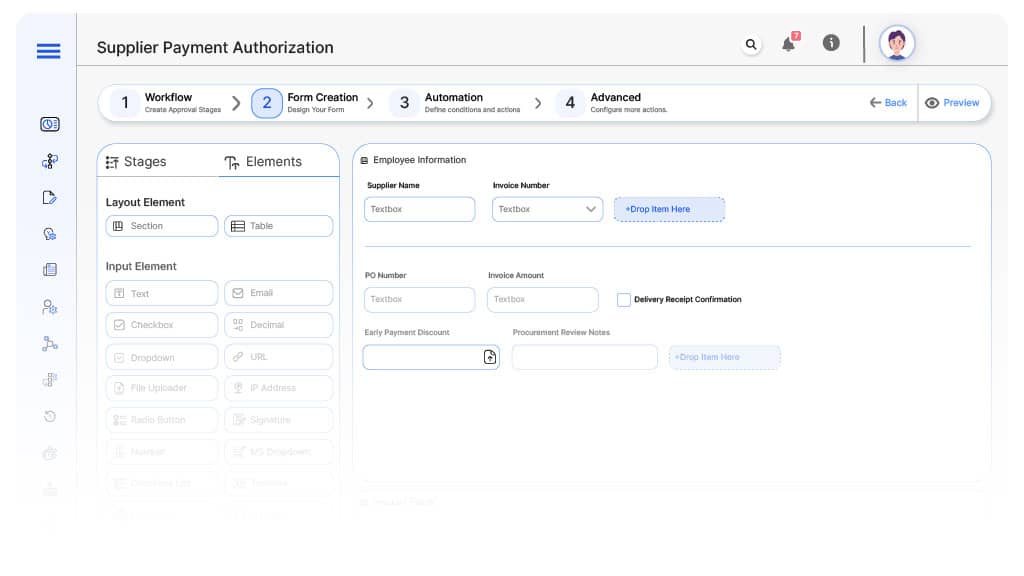The height and width of the screenshot is (576, 1024).
Task: Select the Dropdown input element
Action: pyautogui.click(x=161, y=357)
